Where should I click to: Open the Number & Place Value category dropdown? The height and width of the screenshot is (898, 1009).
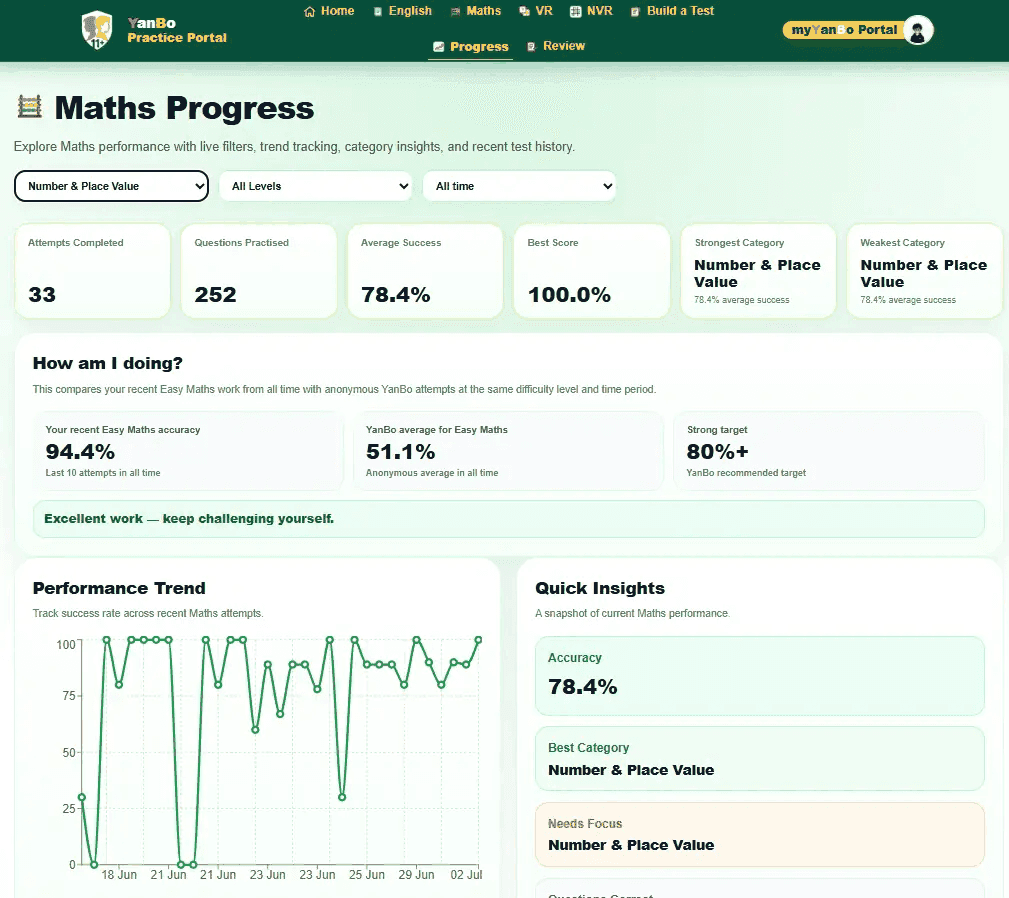click(111, 186)
